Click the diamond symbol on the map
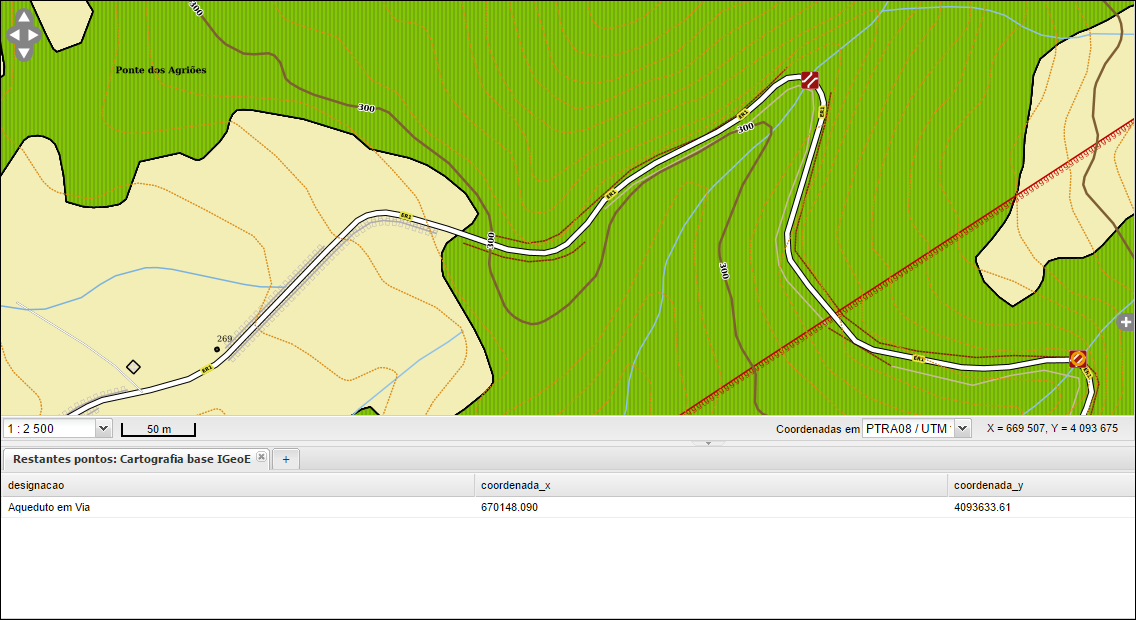1136x620 pixels. [x=133, y=367]
